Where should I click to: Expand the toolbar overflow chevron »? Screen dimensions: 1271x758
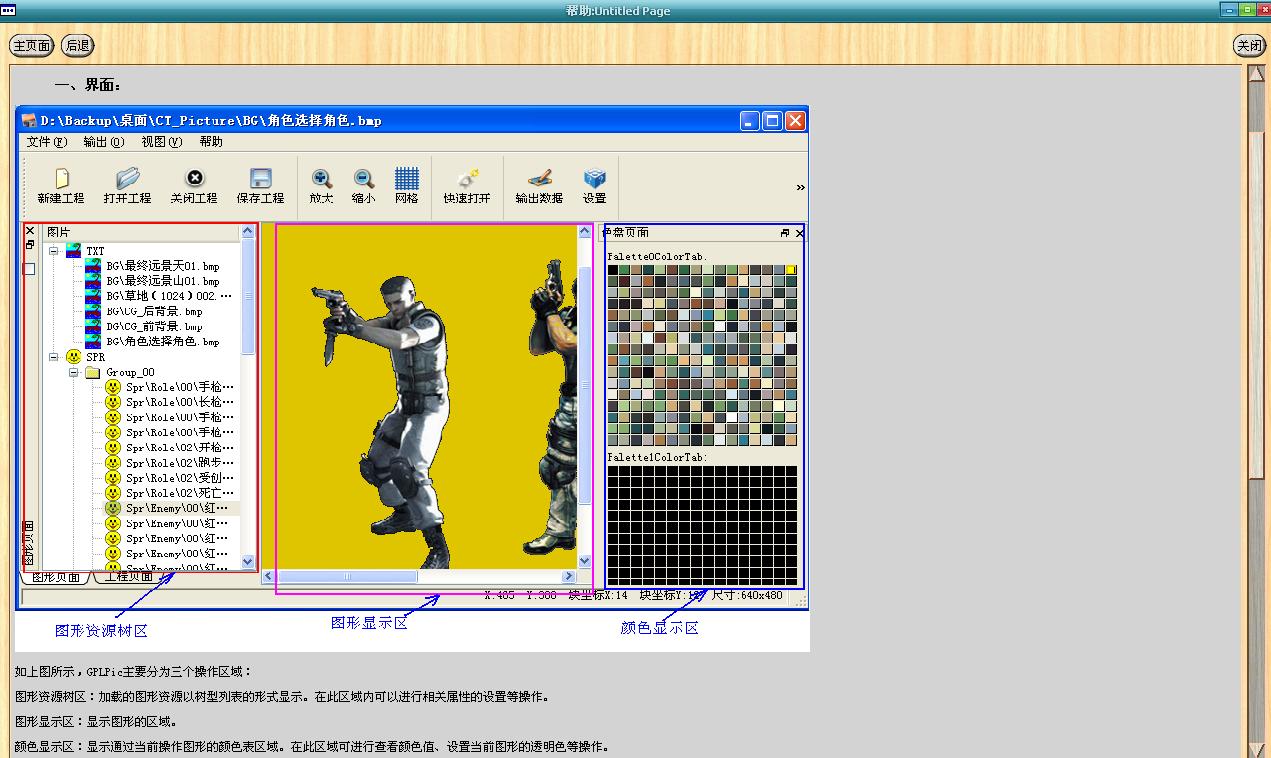[800, 187]
